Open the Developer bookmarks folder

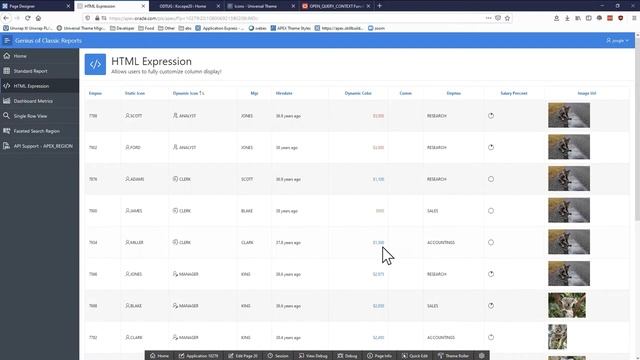pos(122,28)
